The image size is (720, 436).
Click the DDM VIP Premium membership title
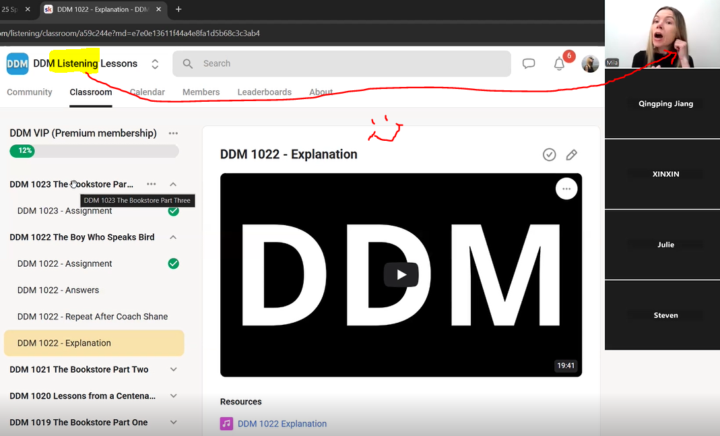(83, 133)
